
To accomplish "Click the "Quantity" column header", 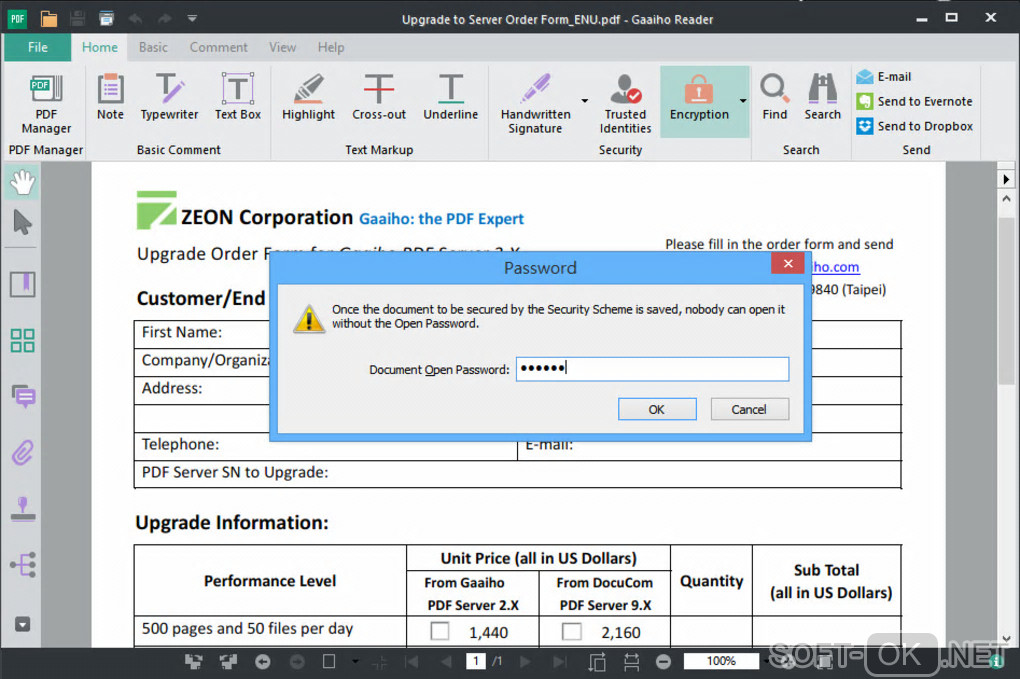I will coord(711,581).
